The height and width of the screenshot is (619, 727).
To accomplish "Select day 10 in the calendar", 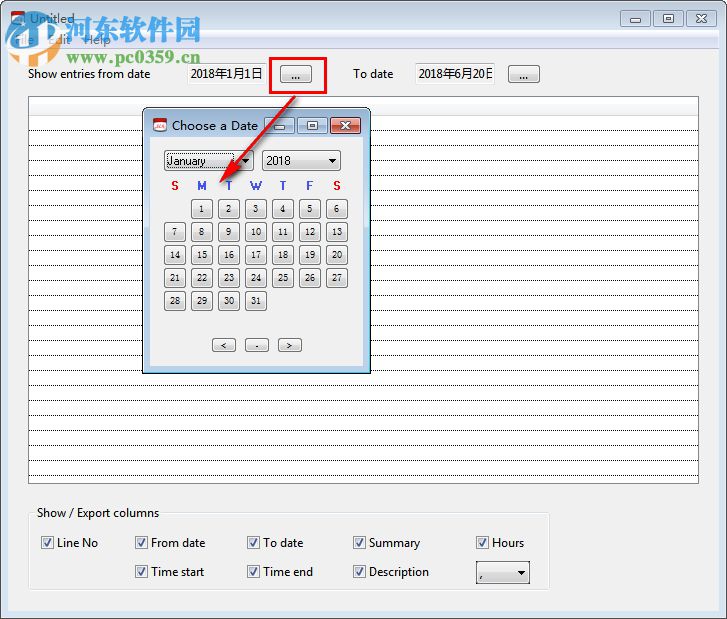I will [255, 232].
